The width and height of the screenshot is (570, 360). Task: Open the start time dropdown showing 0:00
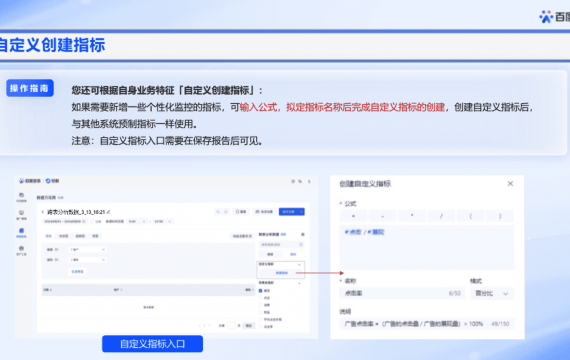[137, 221]
